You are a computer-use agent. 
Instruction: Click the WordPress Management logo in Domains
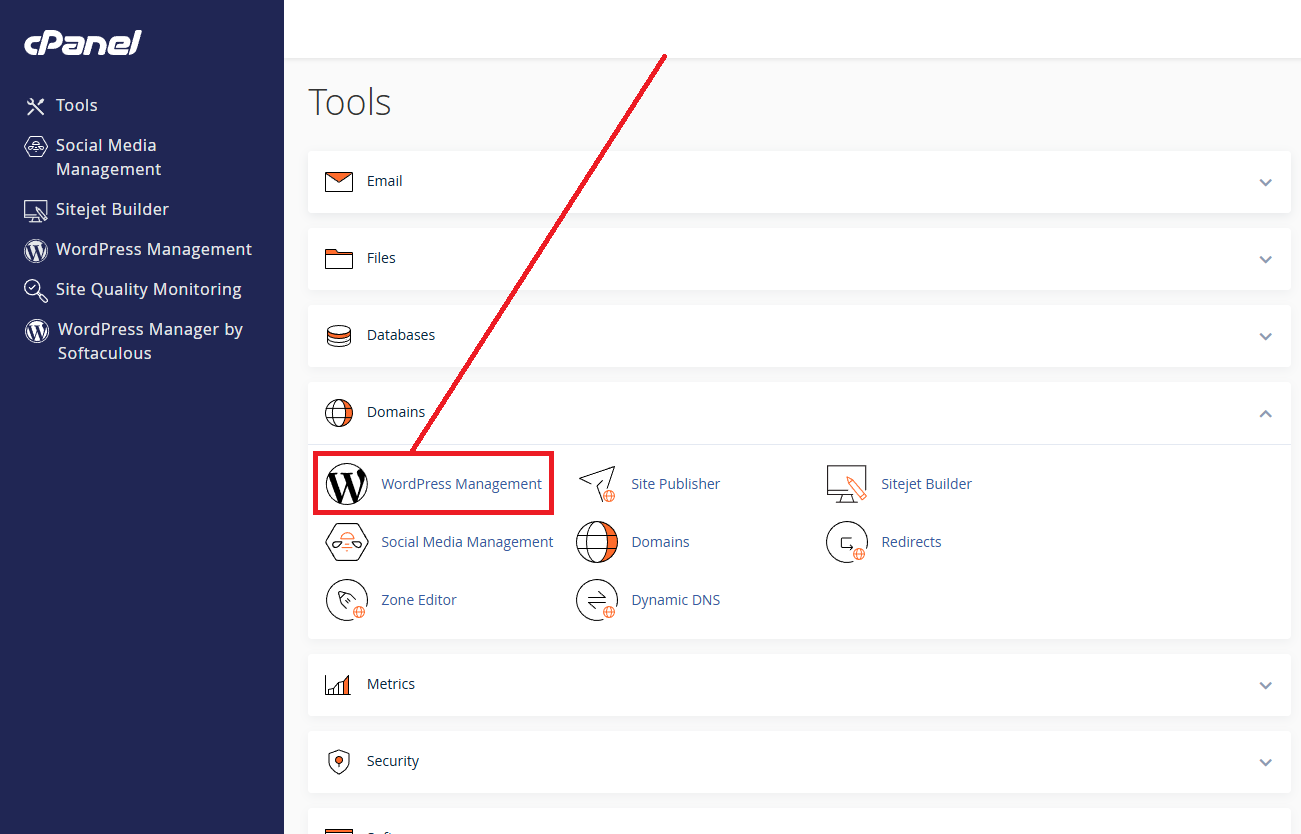pyautogui.click(x=347, y=484)
